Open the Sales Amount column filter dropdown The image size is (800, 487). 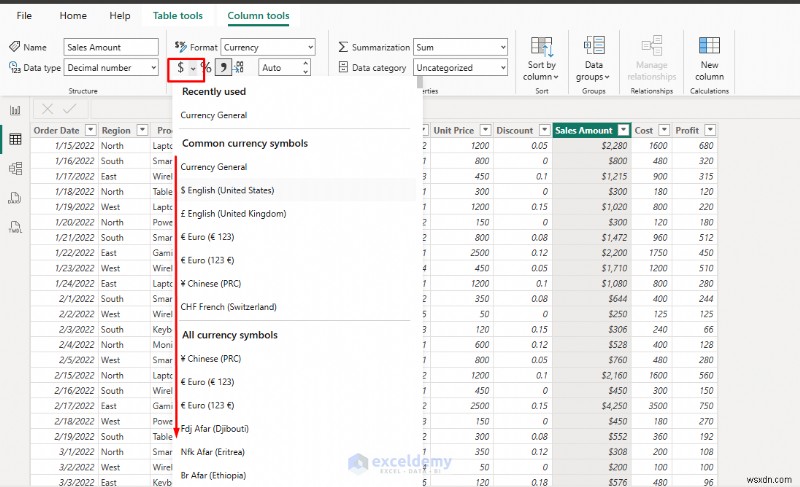[x=623, y=130]
